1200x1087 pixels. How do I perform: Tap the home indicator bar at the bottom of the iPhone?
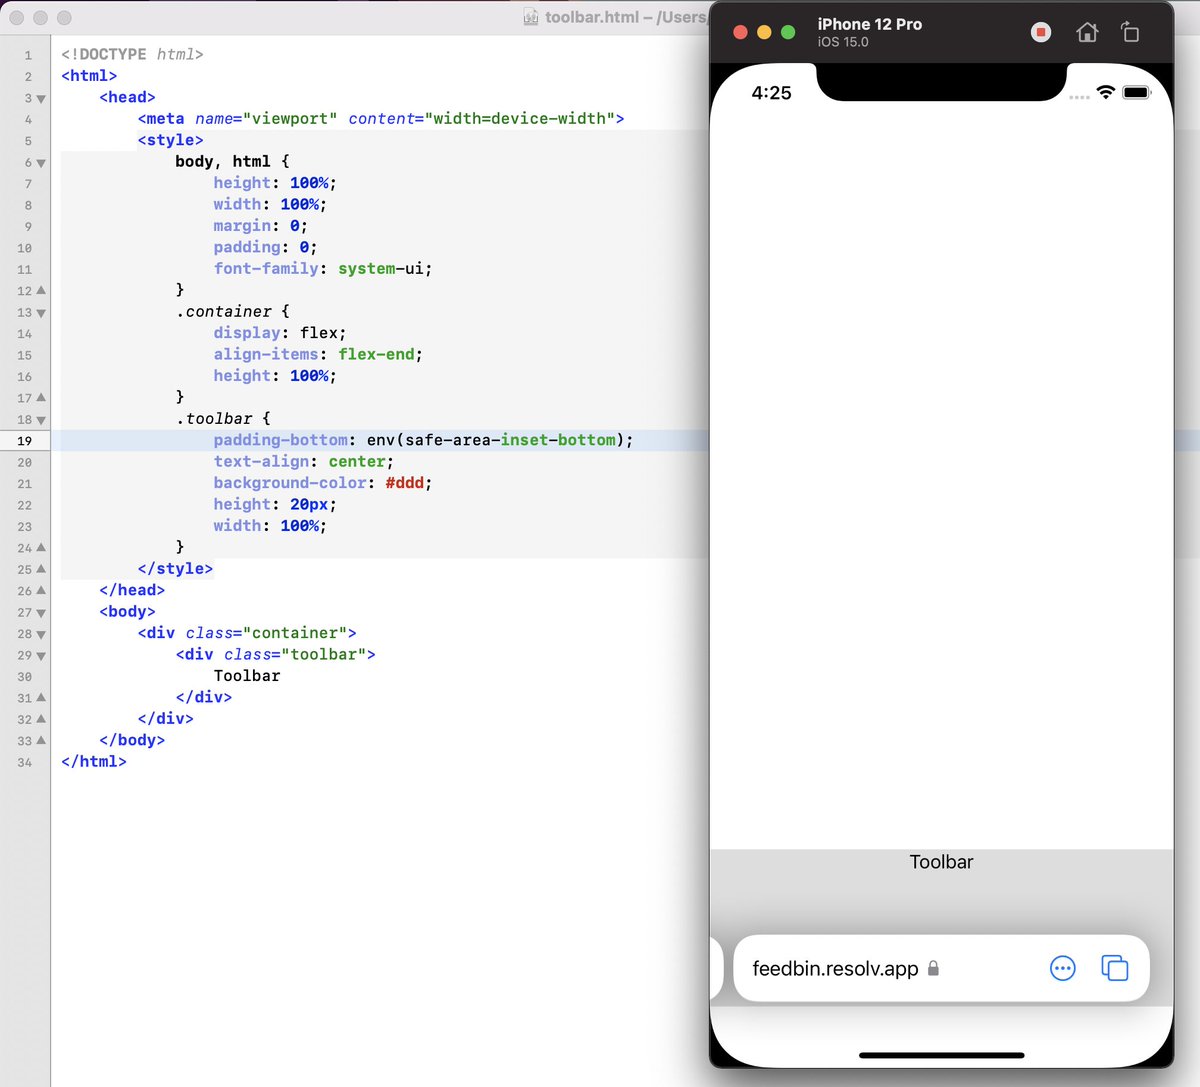pos(941,1055)
